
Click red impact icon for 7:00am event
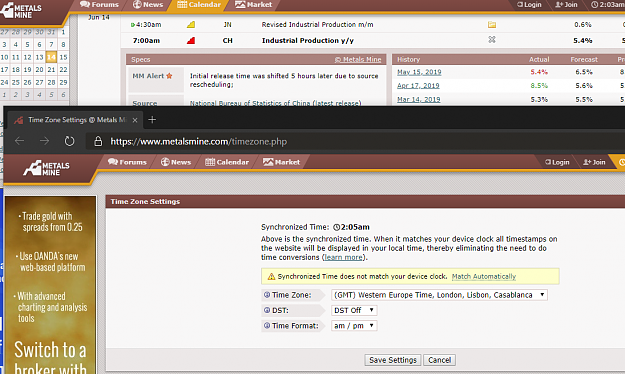point(191,41)
